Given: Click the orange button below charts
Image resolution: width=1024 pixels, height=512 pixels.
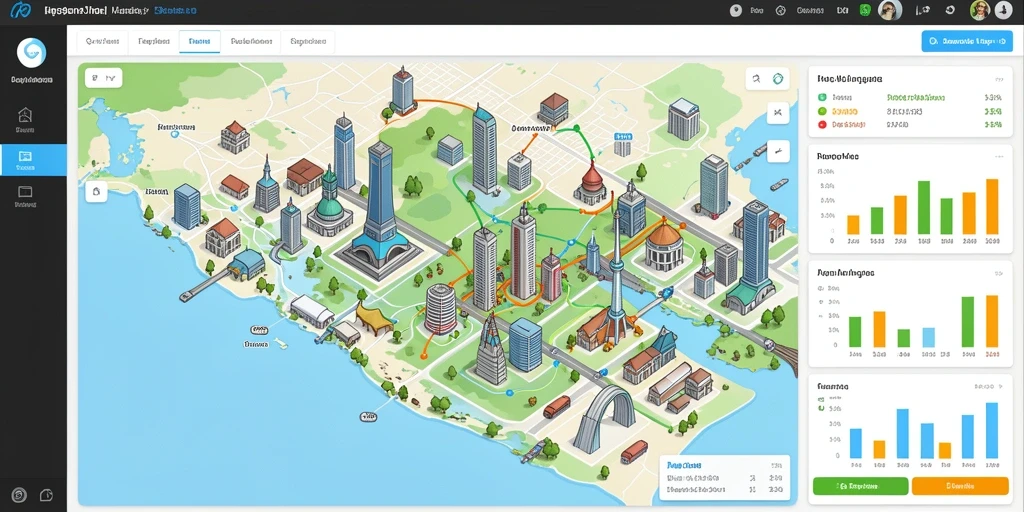Looking at the screenshot, I should coord(960,486).
